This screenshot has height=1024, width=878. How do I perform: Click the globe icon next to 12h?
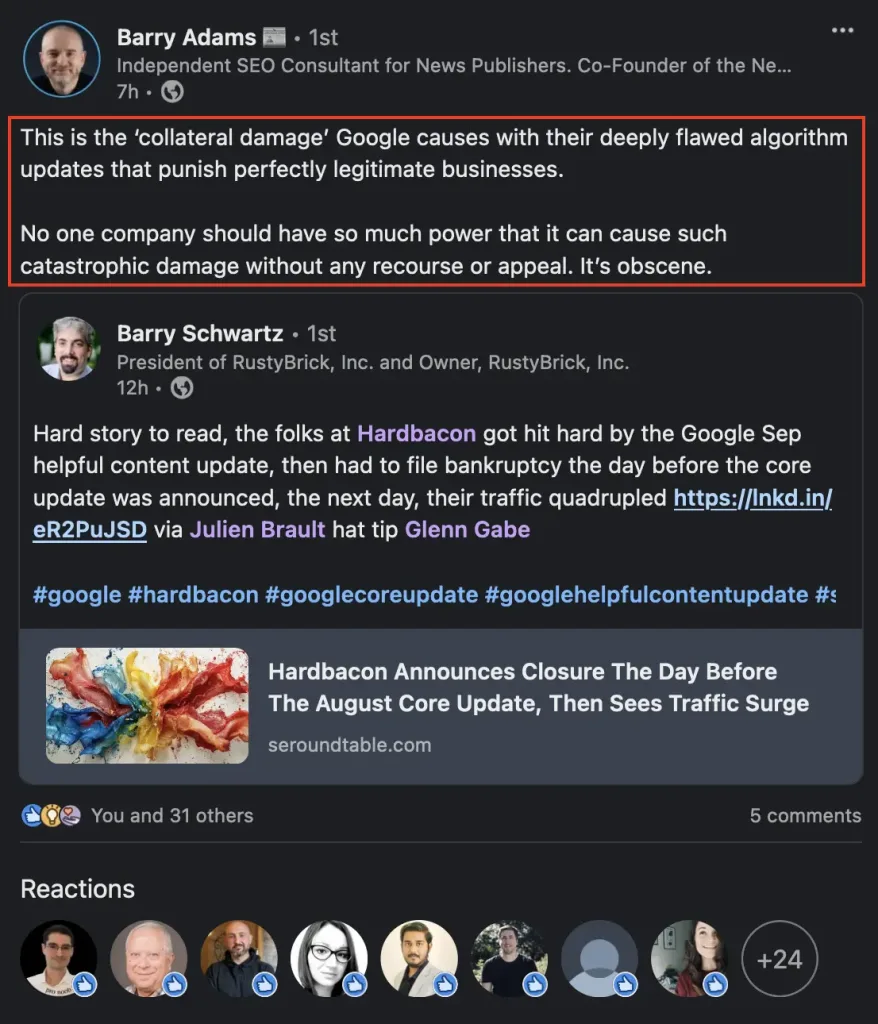(x=181, y=387)
